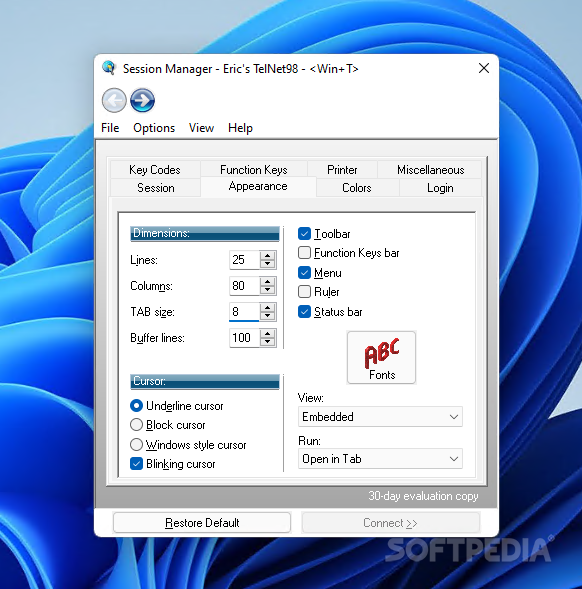Expand the Run dropdown showing Open in Tab
The image size is (582, 589).
[x=380, y=459]
